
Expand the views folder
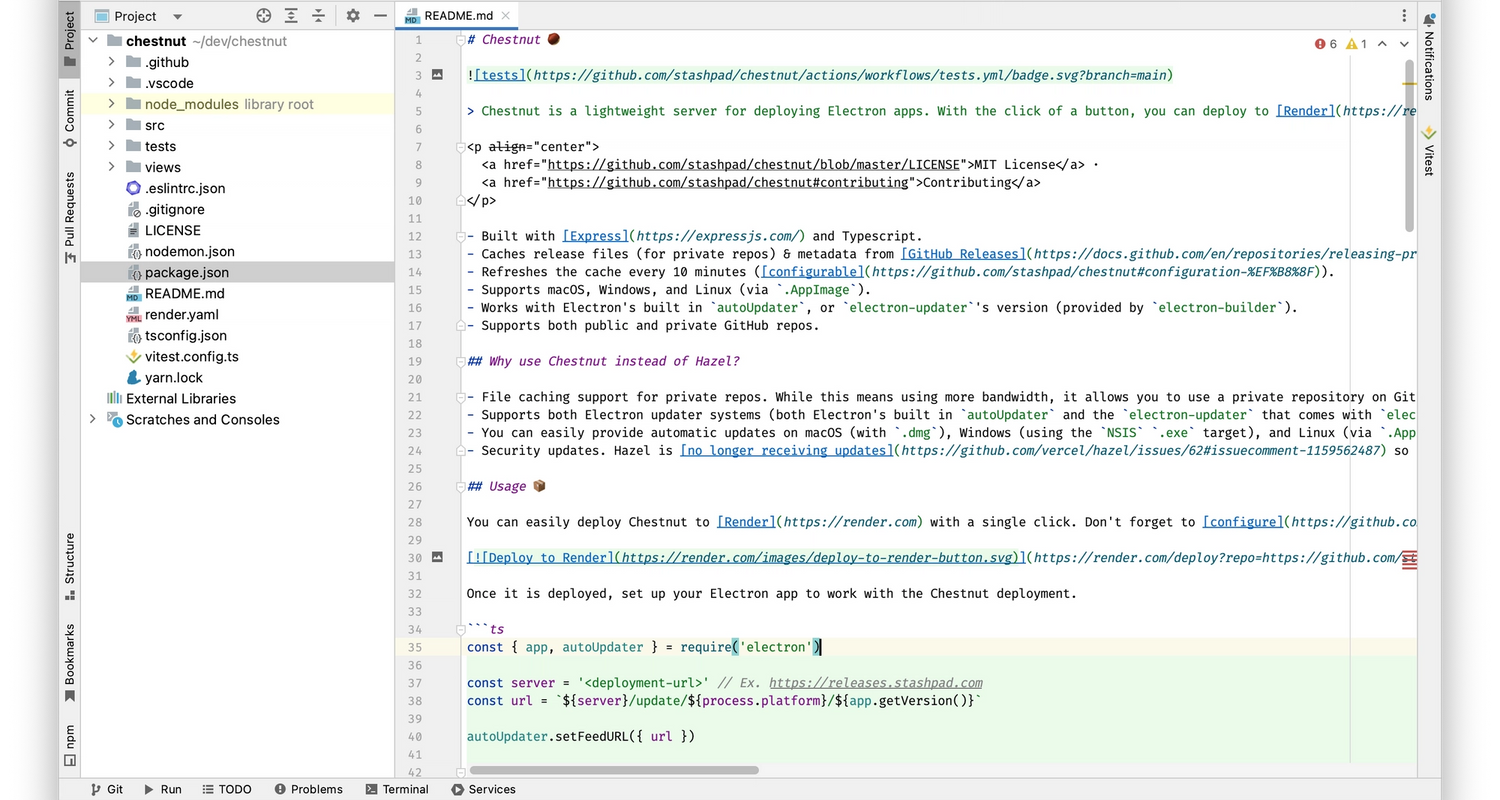[x=111, y=167]
